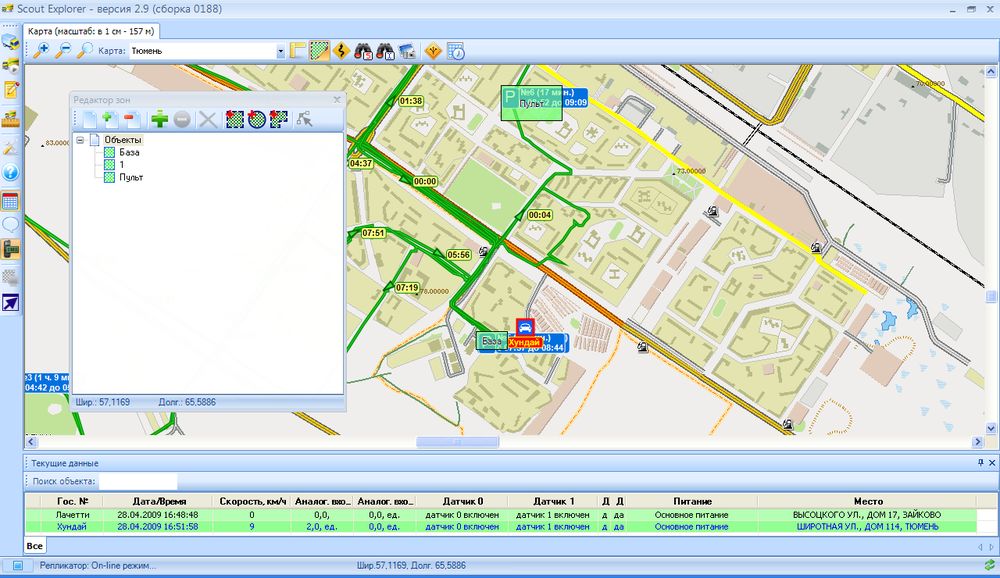
Task: Click the binoculars icon with red S
Action: click(364, 50)
